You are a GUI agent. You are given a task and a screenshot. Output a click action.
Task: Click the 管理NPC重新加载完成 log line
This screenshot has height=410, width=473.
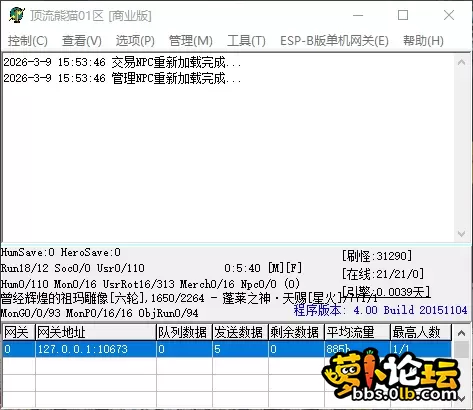pyautogui.click(x=122, y=78)
